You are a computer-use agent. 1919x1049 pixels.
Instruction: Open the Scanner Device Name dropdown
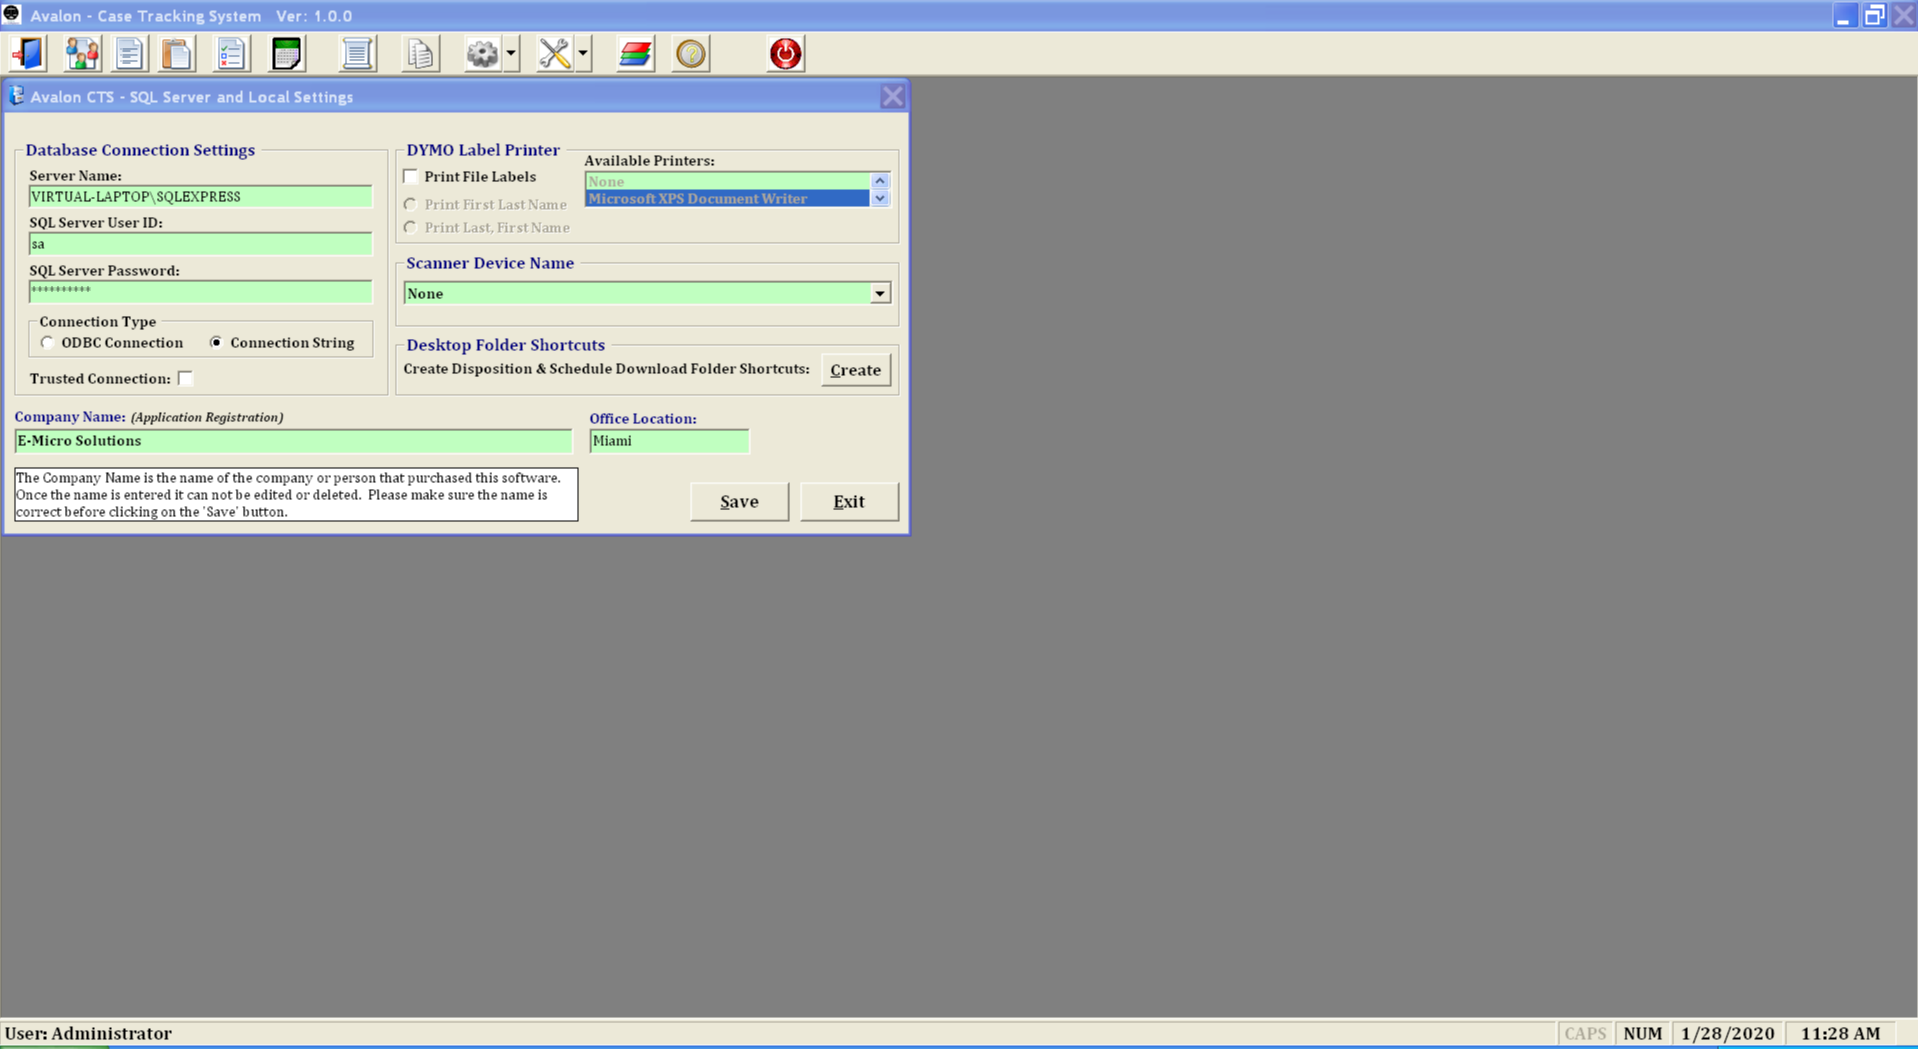[x=880, y=293]
